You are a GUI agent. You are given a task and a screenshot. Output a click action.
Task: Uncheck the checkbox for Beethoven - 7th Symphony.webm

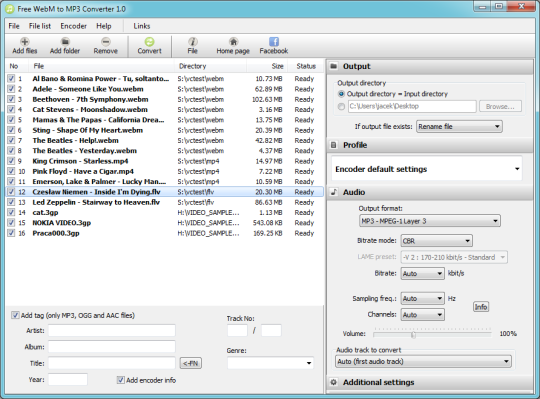pos(11,99)
